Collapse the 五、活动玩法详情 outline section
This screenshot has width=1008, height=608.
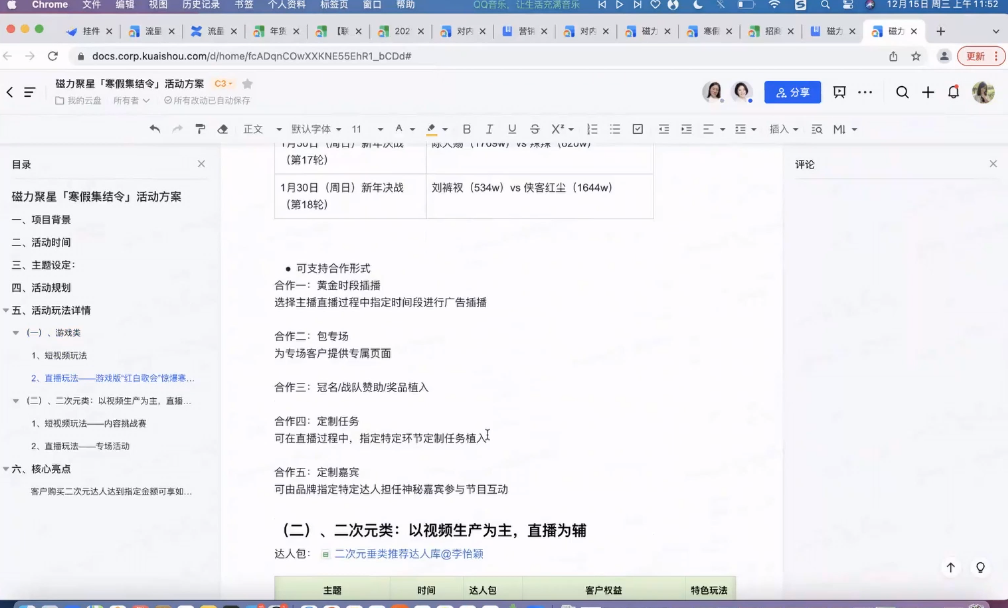tap(7, 312)
